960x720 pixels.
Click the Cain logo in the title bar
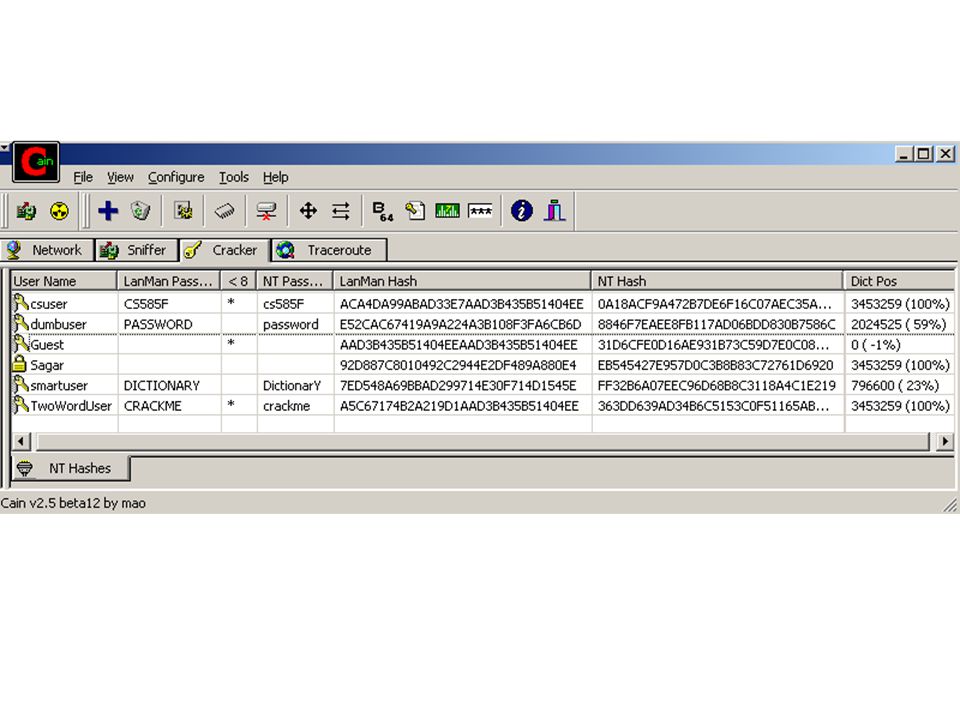[36, 162]
